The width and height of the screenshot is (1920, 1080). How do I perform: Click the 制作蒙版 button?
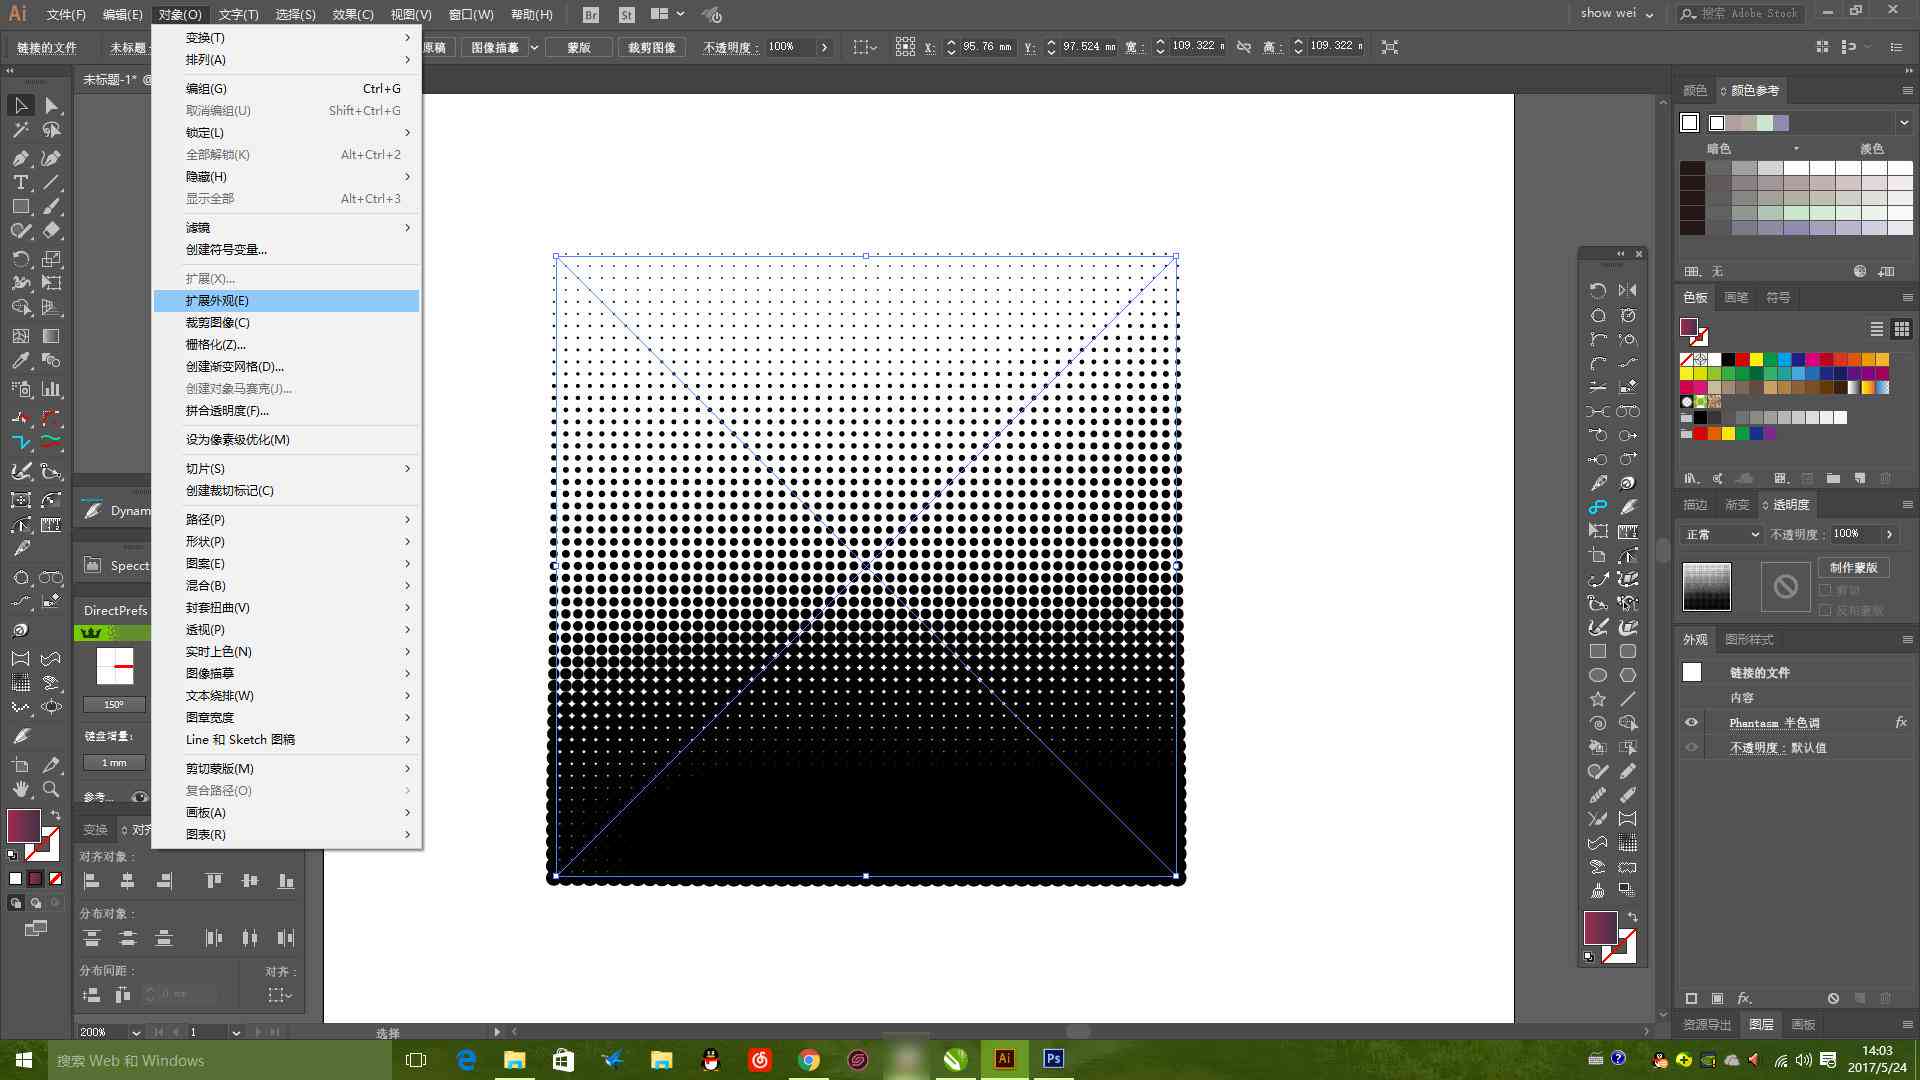click(x=1857, y=568)
